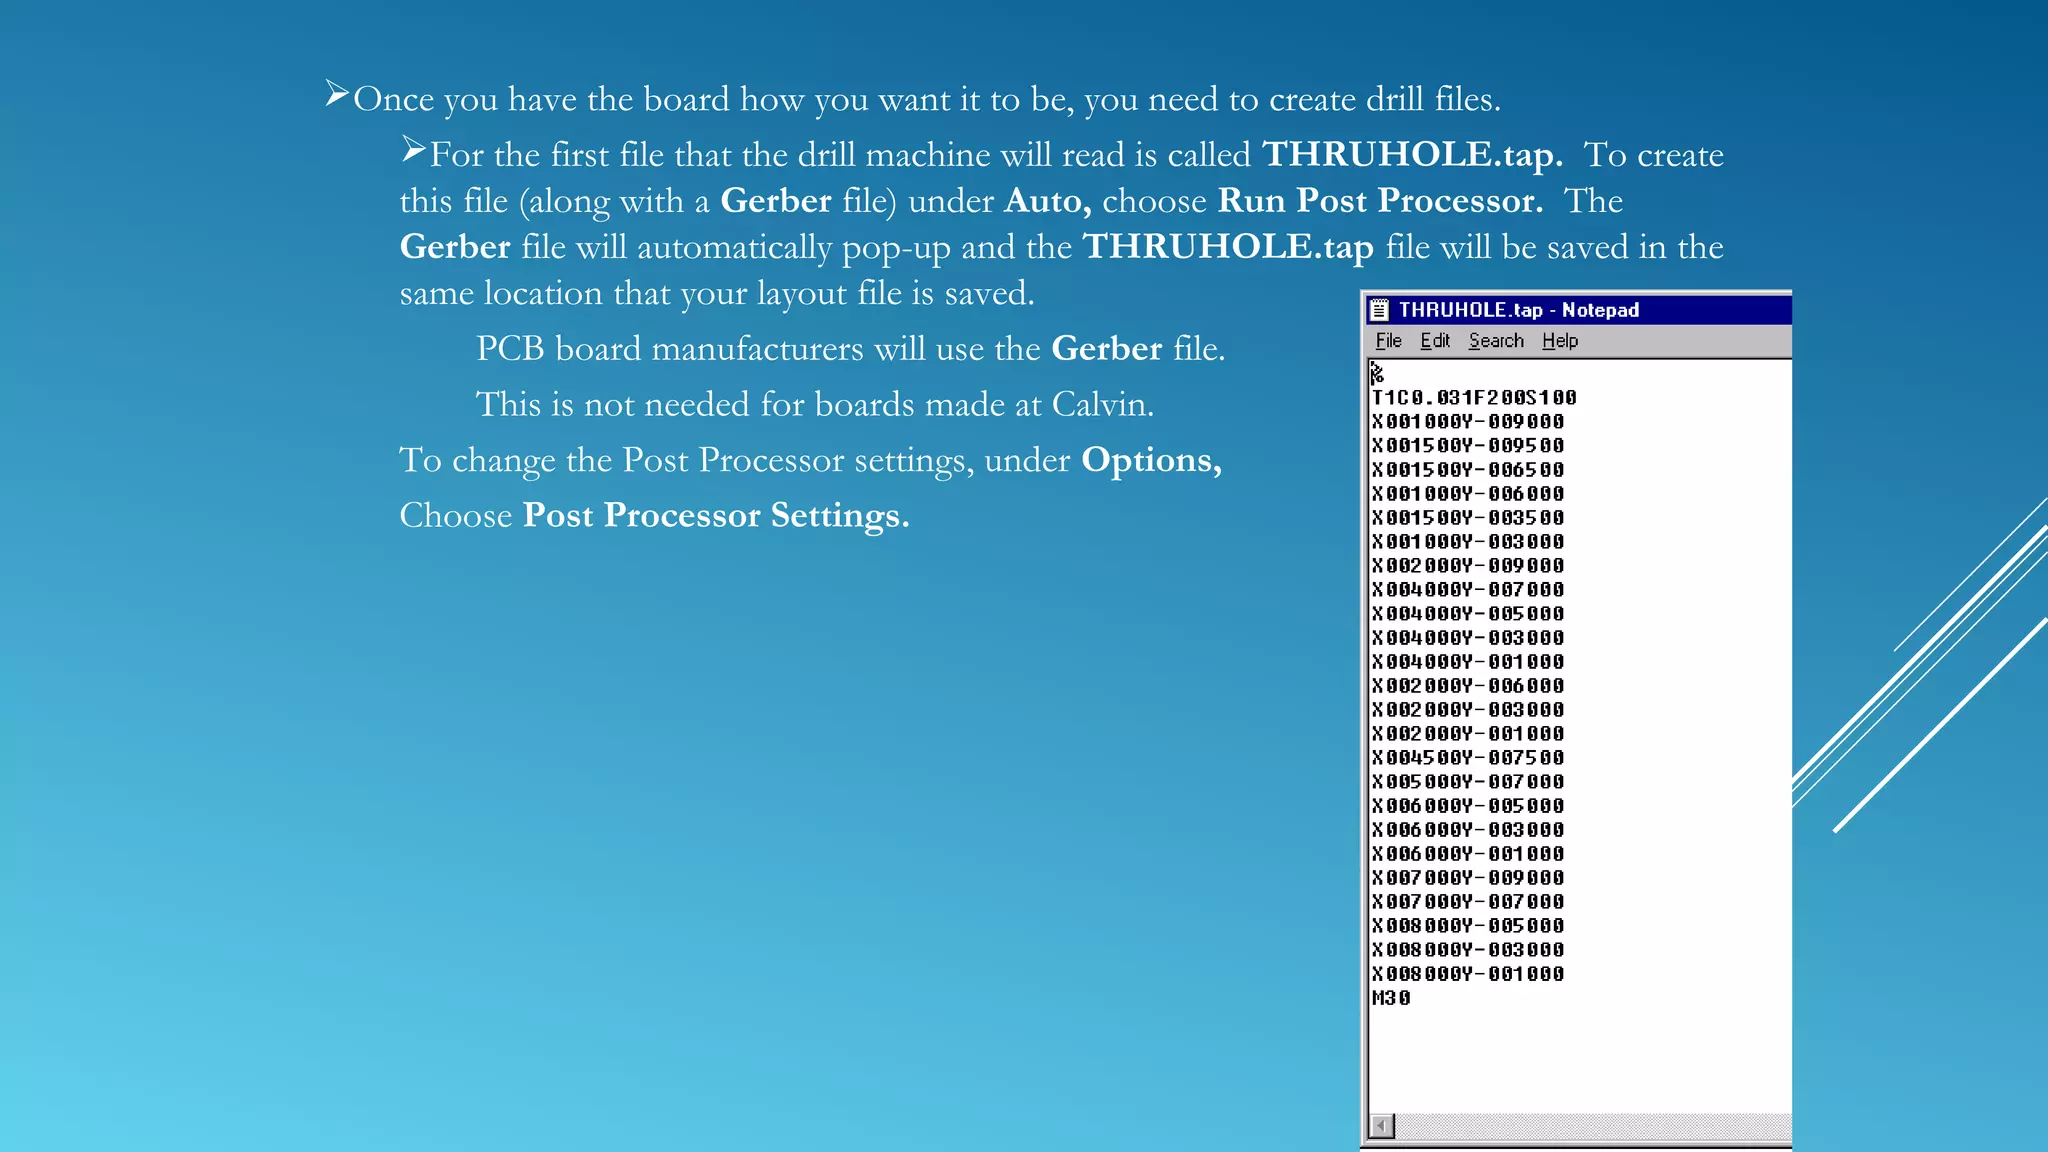Click the line X001500Y-006500
2048x1152 pixels.
tap(1468, 470)
